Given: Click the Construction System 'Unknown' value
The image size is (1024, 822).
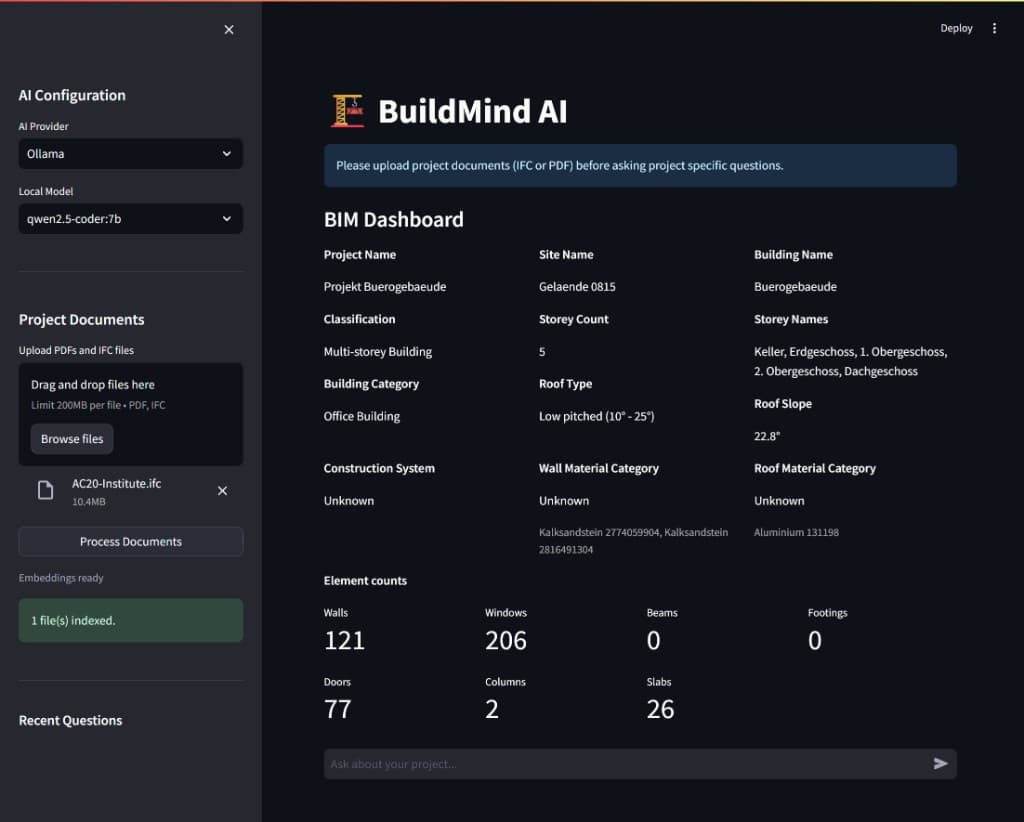Looking at the screenshot, I should pyautogui.click(x=349, y=501).
